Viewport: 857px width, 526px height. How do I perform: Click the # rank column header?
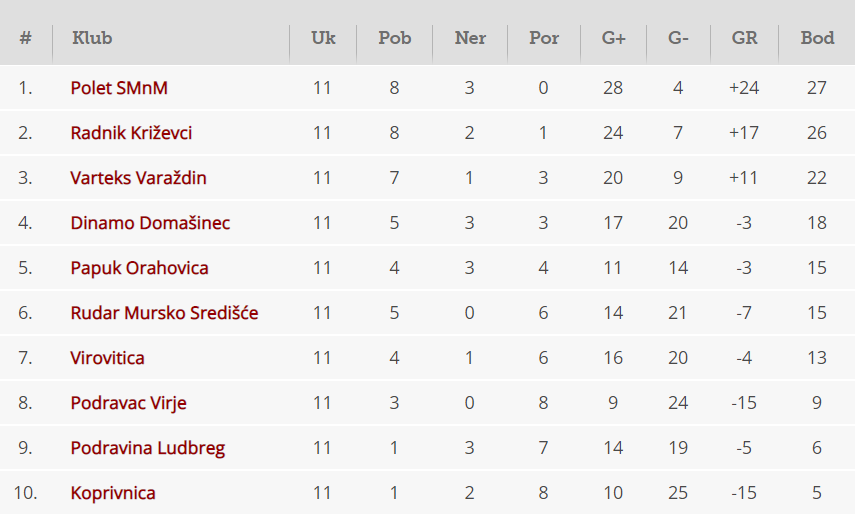coord(26,38)
